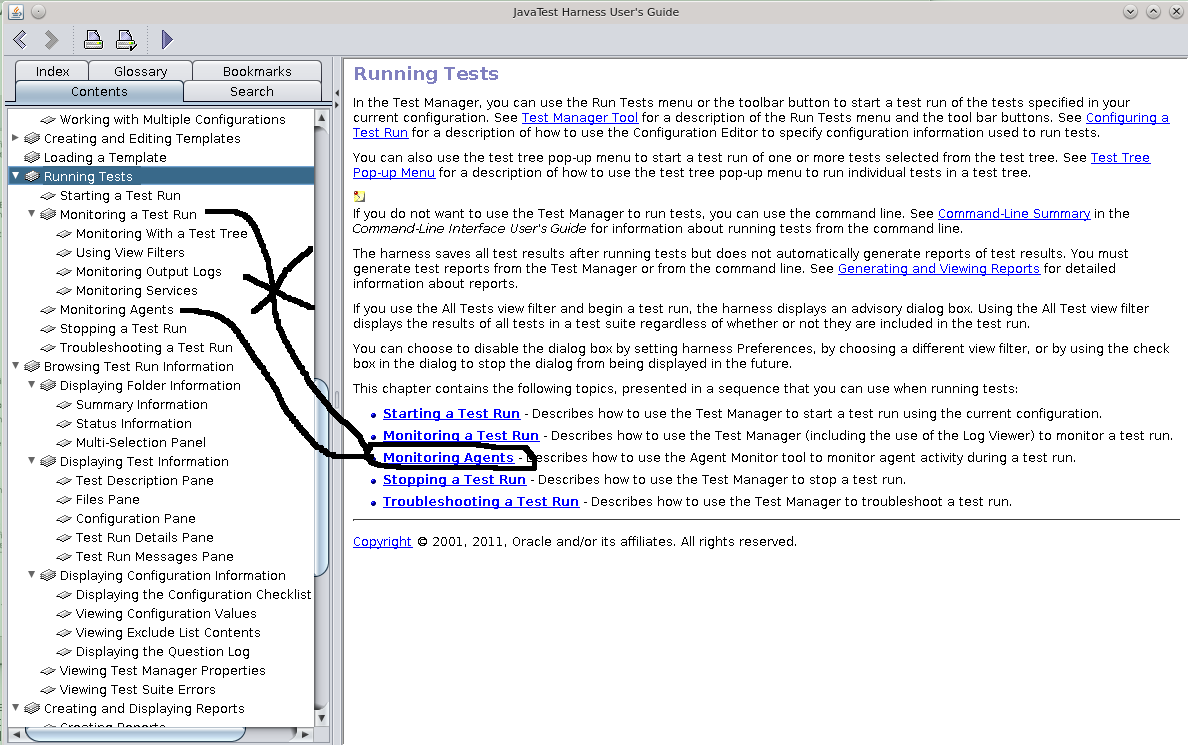1188x745 pixels.
Task: Click the note icon in the content pane
Action: [359, 196]
